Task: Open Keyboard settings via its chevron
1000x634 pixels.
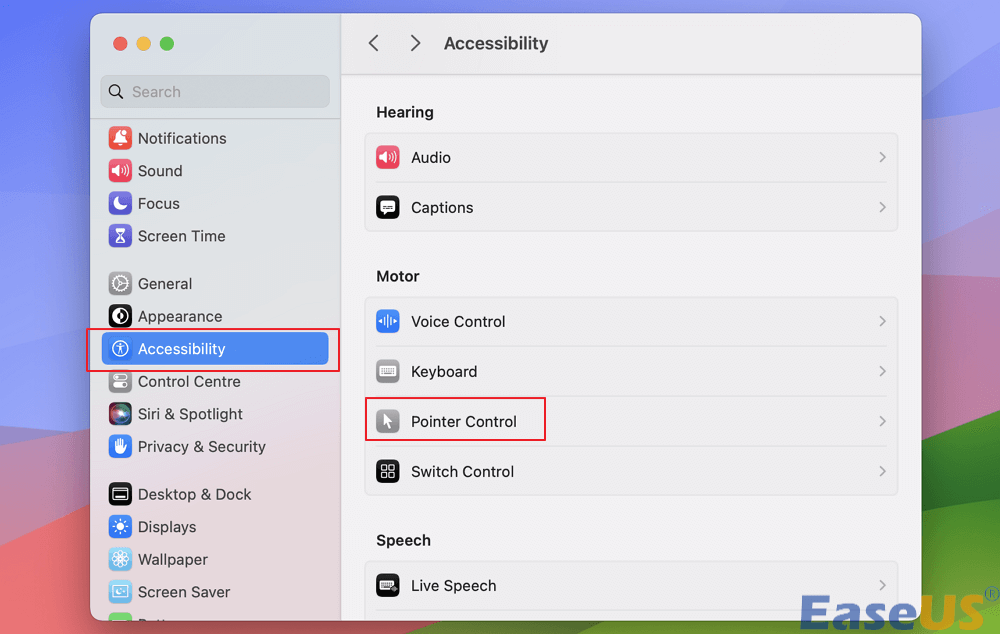Action: click(x=882, y=371)
